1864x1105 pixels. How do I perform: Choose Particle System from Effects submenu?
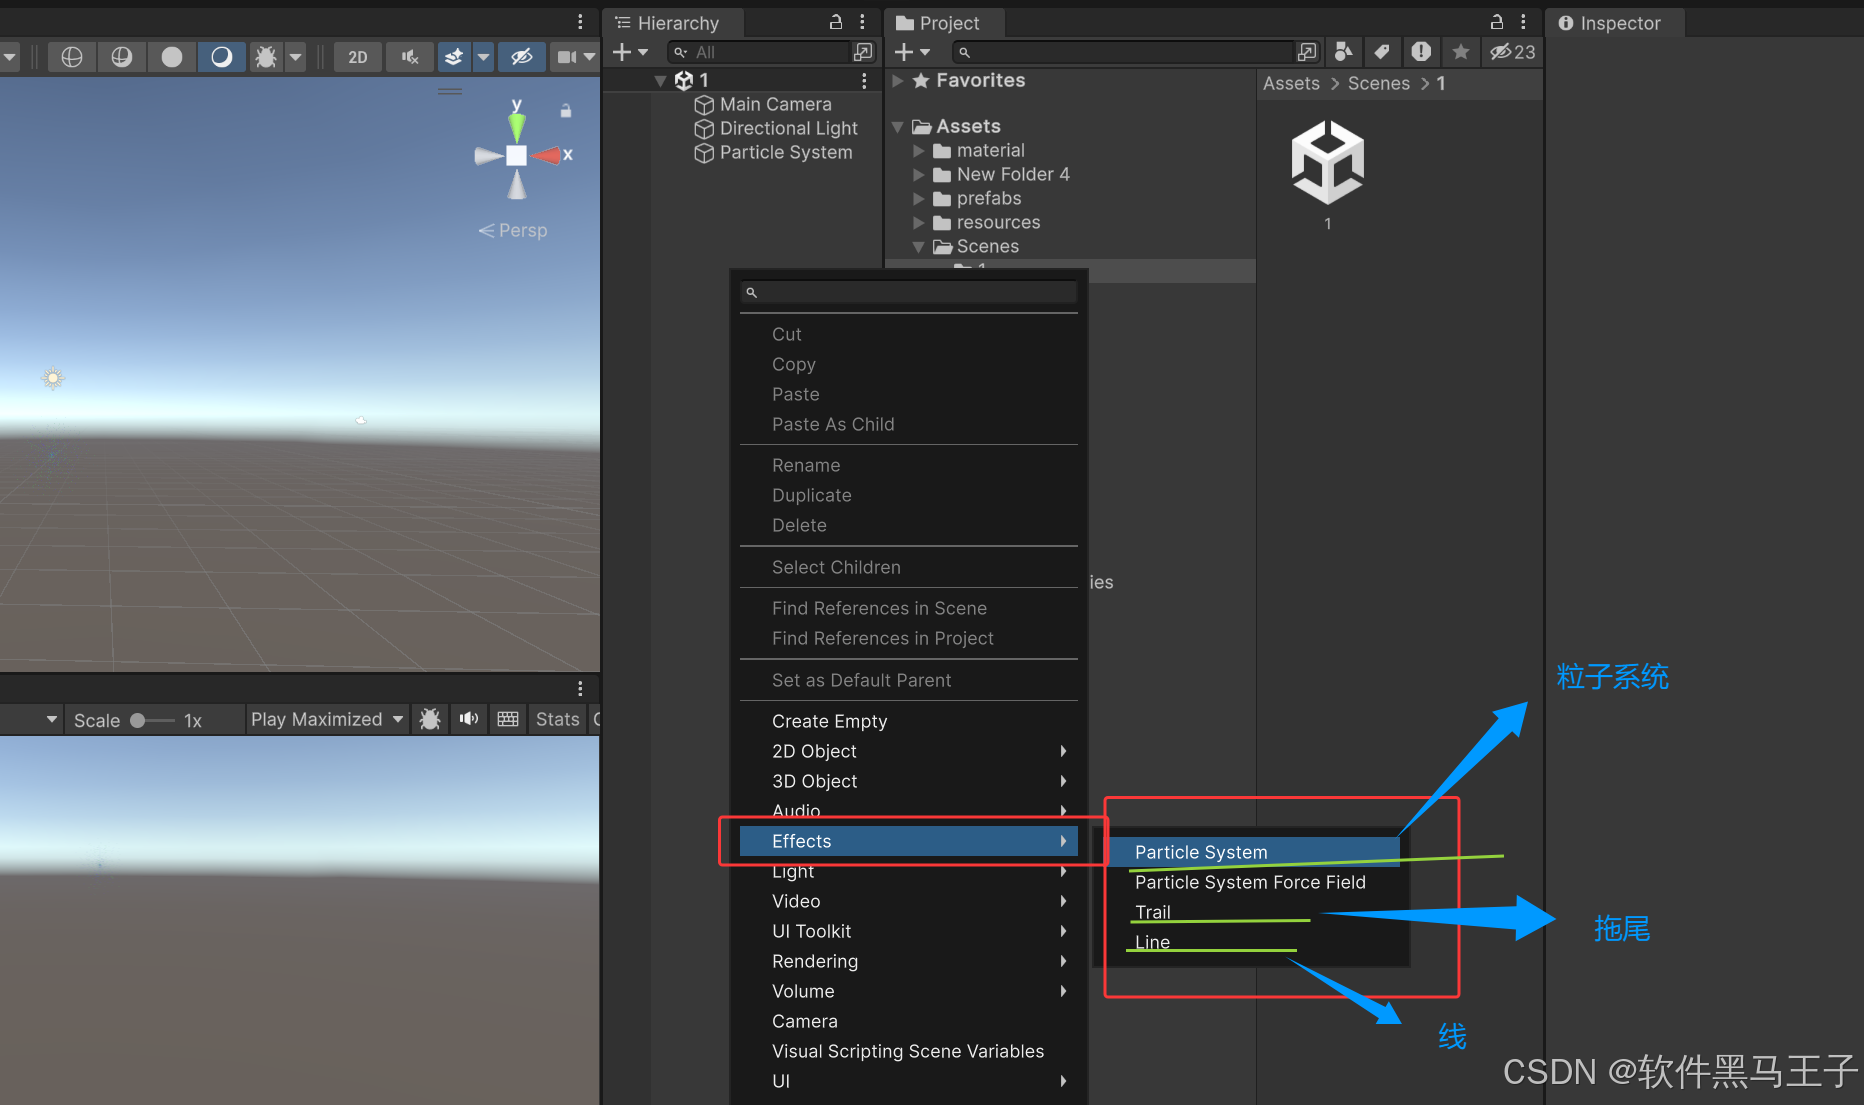1200,852
